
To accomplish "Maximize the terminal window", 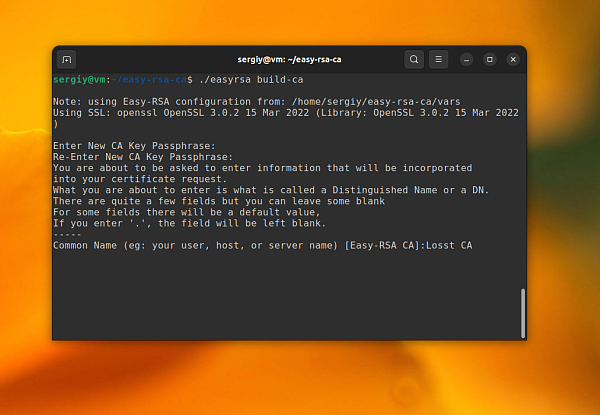I will (x=490, y=60).
